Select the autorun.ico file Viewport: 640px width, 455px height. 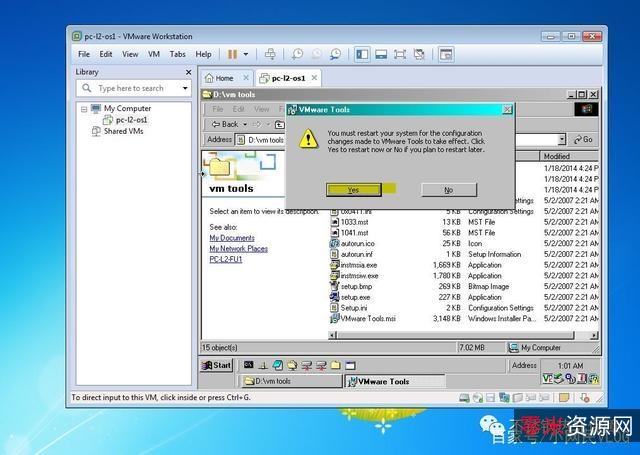tap(358, 244)
